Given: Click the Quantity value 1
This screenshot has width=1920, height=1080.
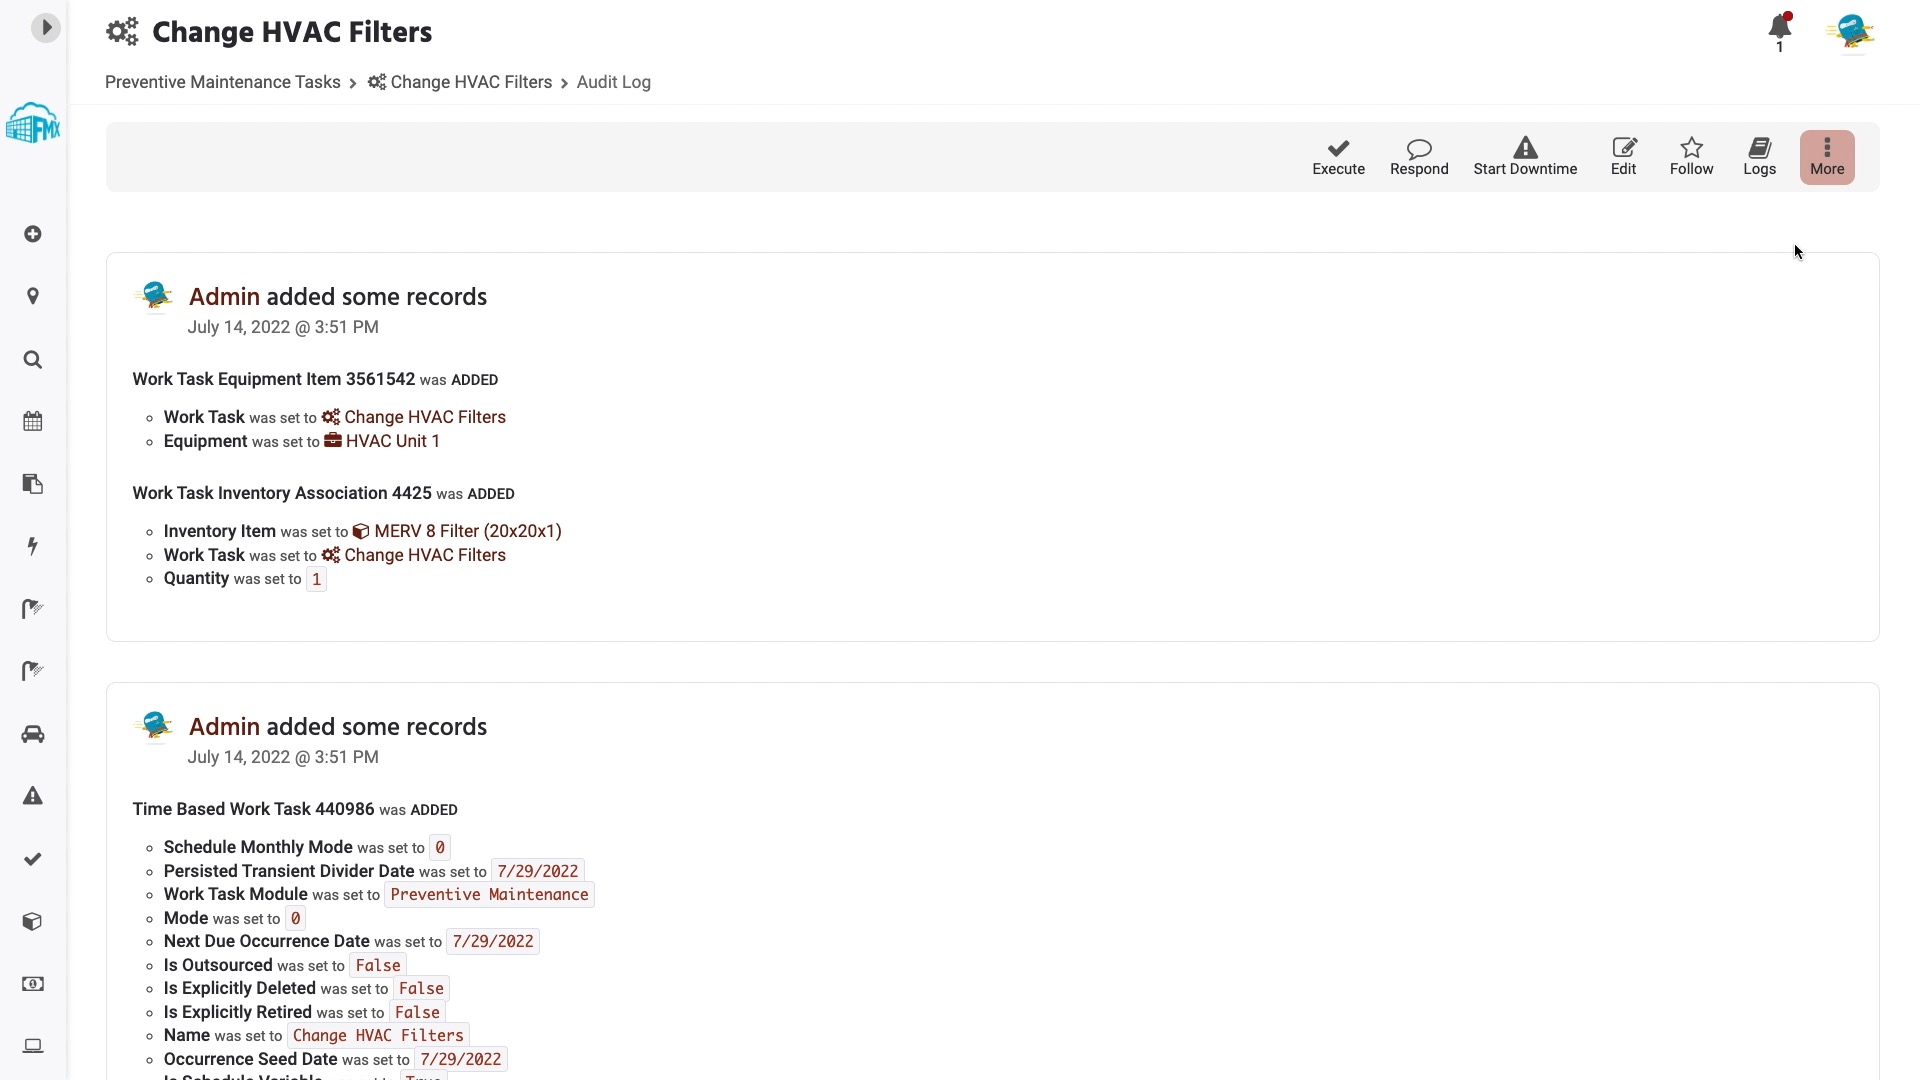Looking at the screenshot, I should pos(316,579).
